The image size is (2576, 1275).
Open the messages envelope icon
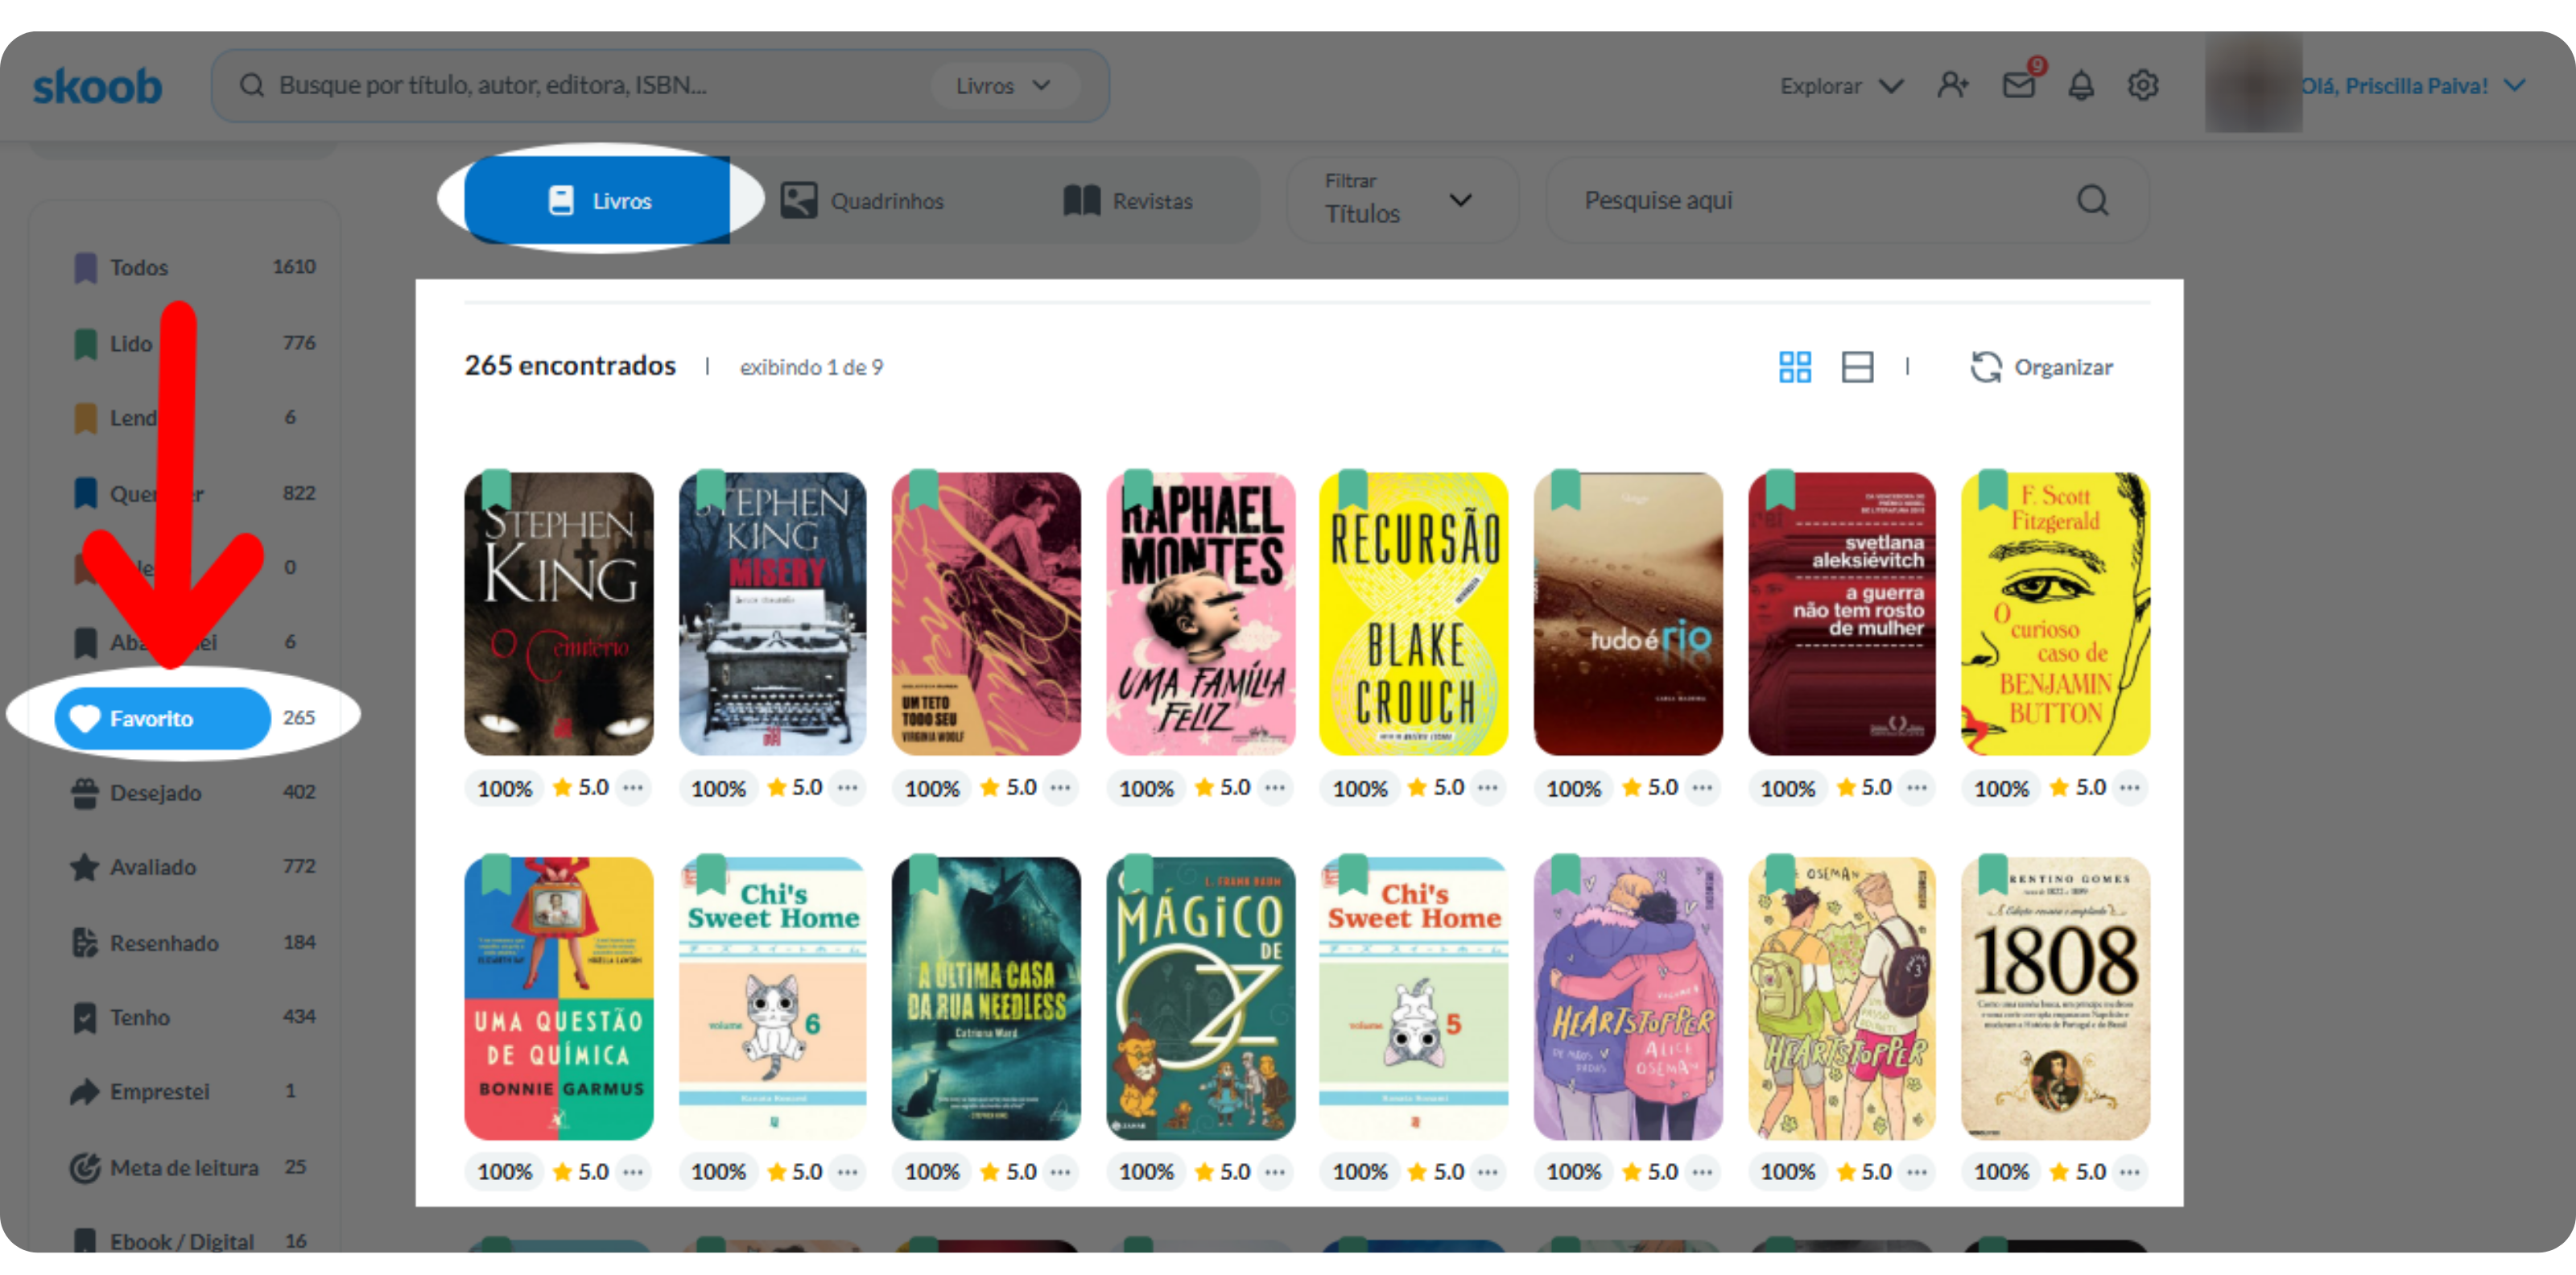click(x=2018, y=86)
